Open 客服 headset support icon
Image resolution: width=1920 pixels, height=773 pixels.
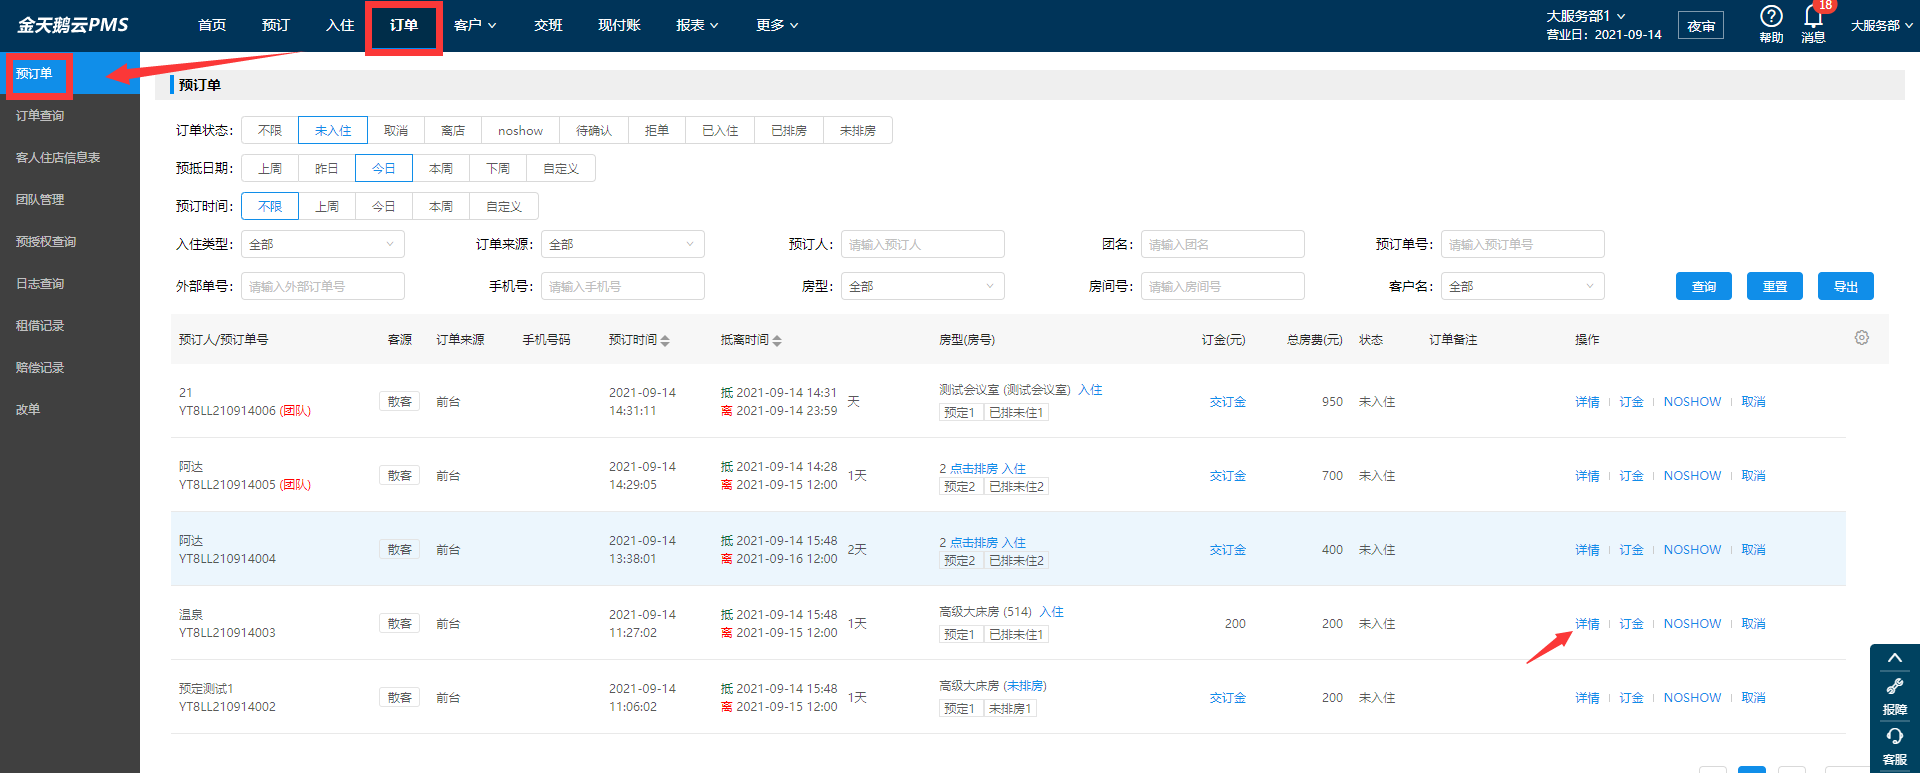[x=1894, y=736]
